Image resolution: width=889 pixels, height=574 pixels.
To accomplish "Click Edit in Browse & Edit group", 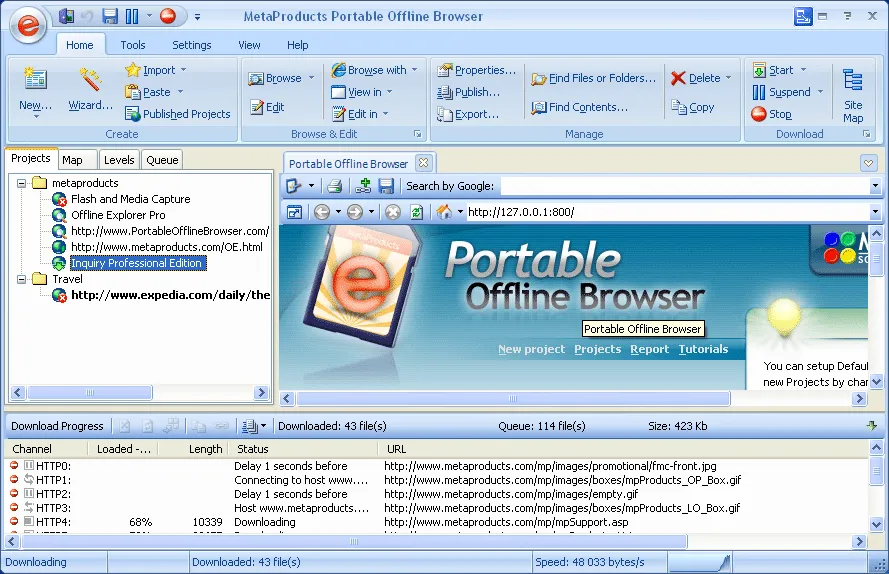I will point(267,107).
